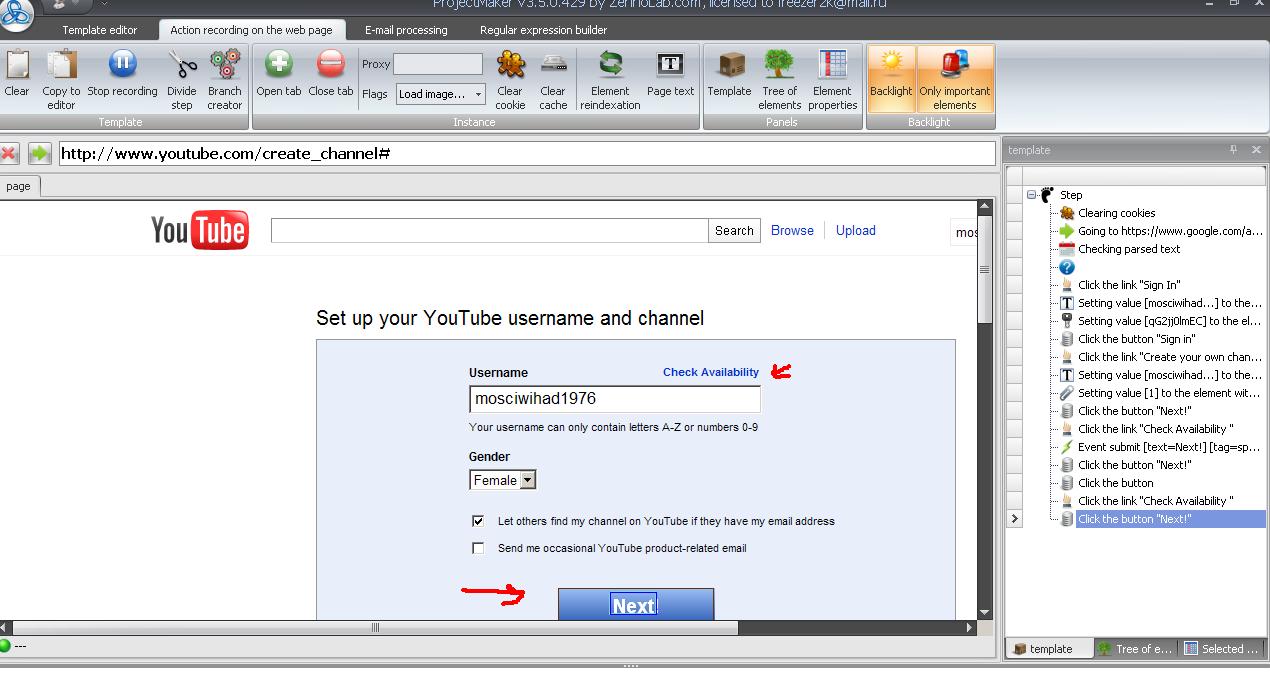Screen dimensions: 1270x681
Task: Select the Clearing cookies step
Action: click(x=1116, y=213)
